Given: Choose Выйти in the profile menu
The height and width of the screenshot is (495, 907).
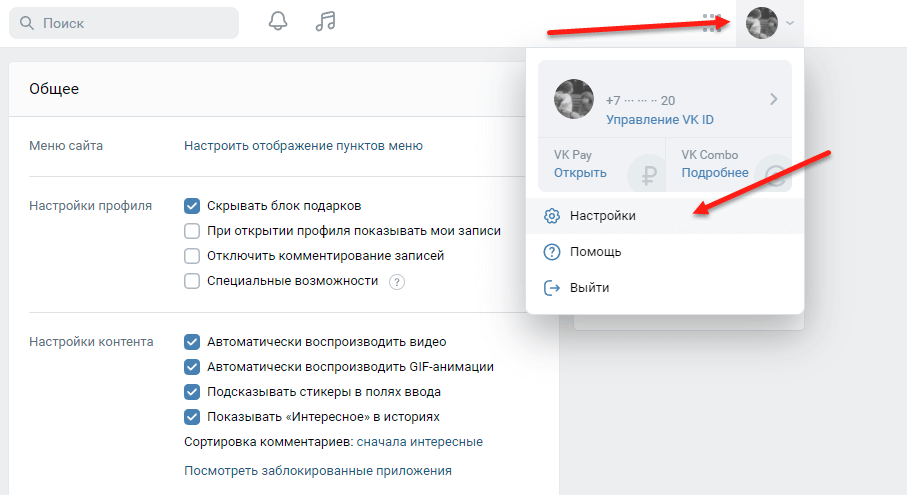Looking at the screenshot, I should coord(589,288).
